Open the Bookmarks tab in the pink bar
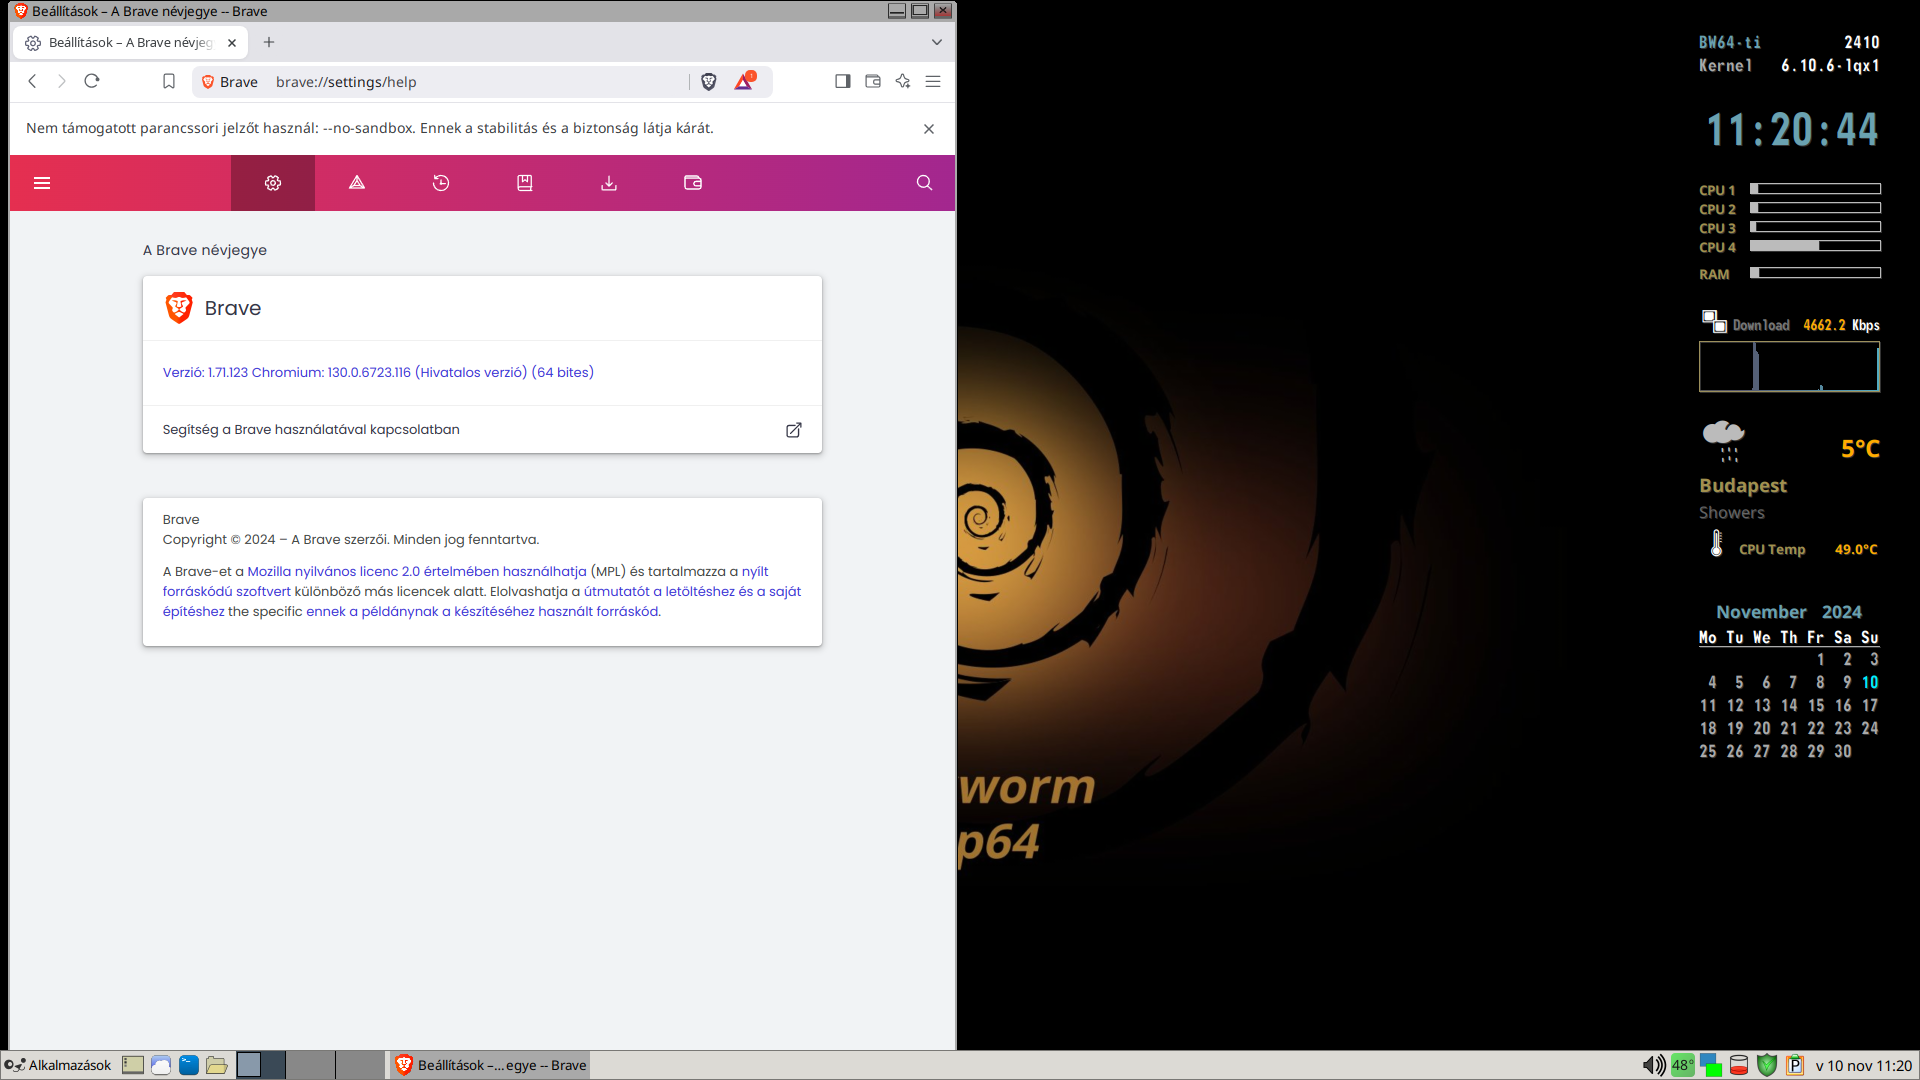This screenshot has width=1920, height=1080. click(x=525, y=183)
